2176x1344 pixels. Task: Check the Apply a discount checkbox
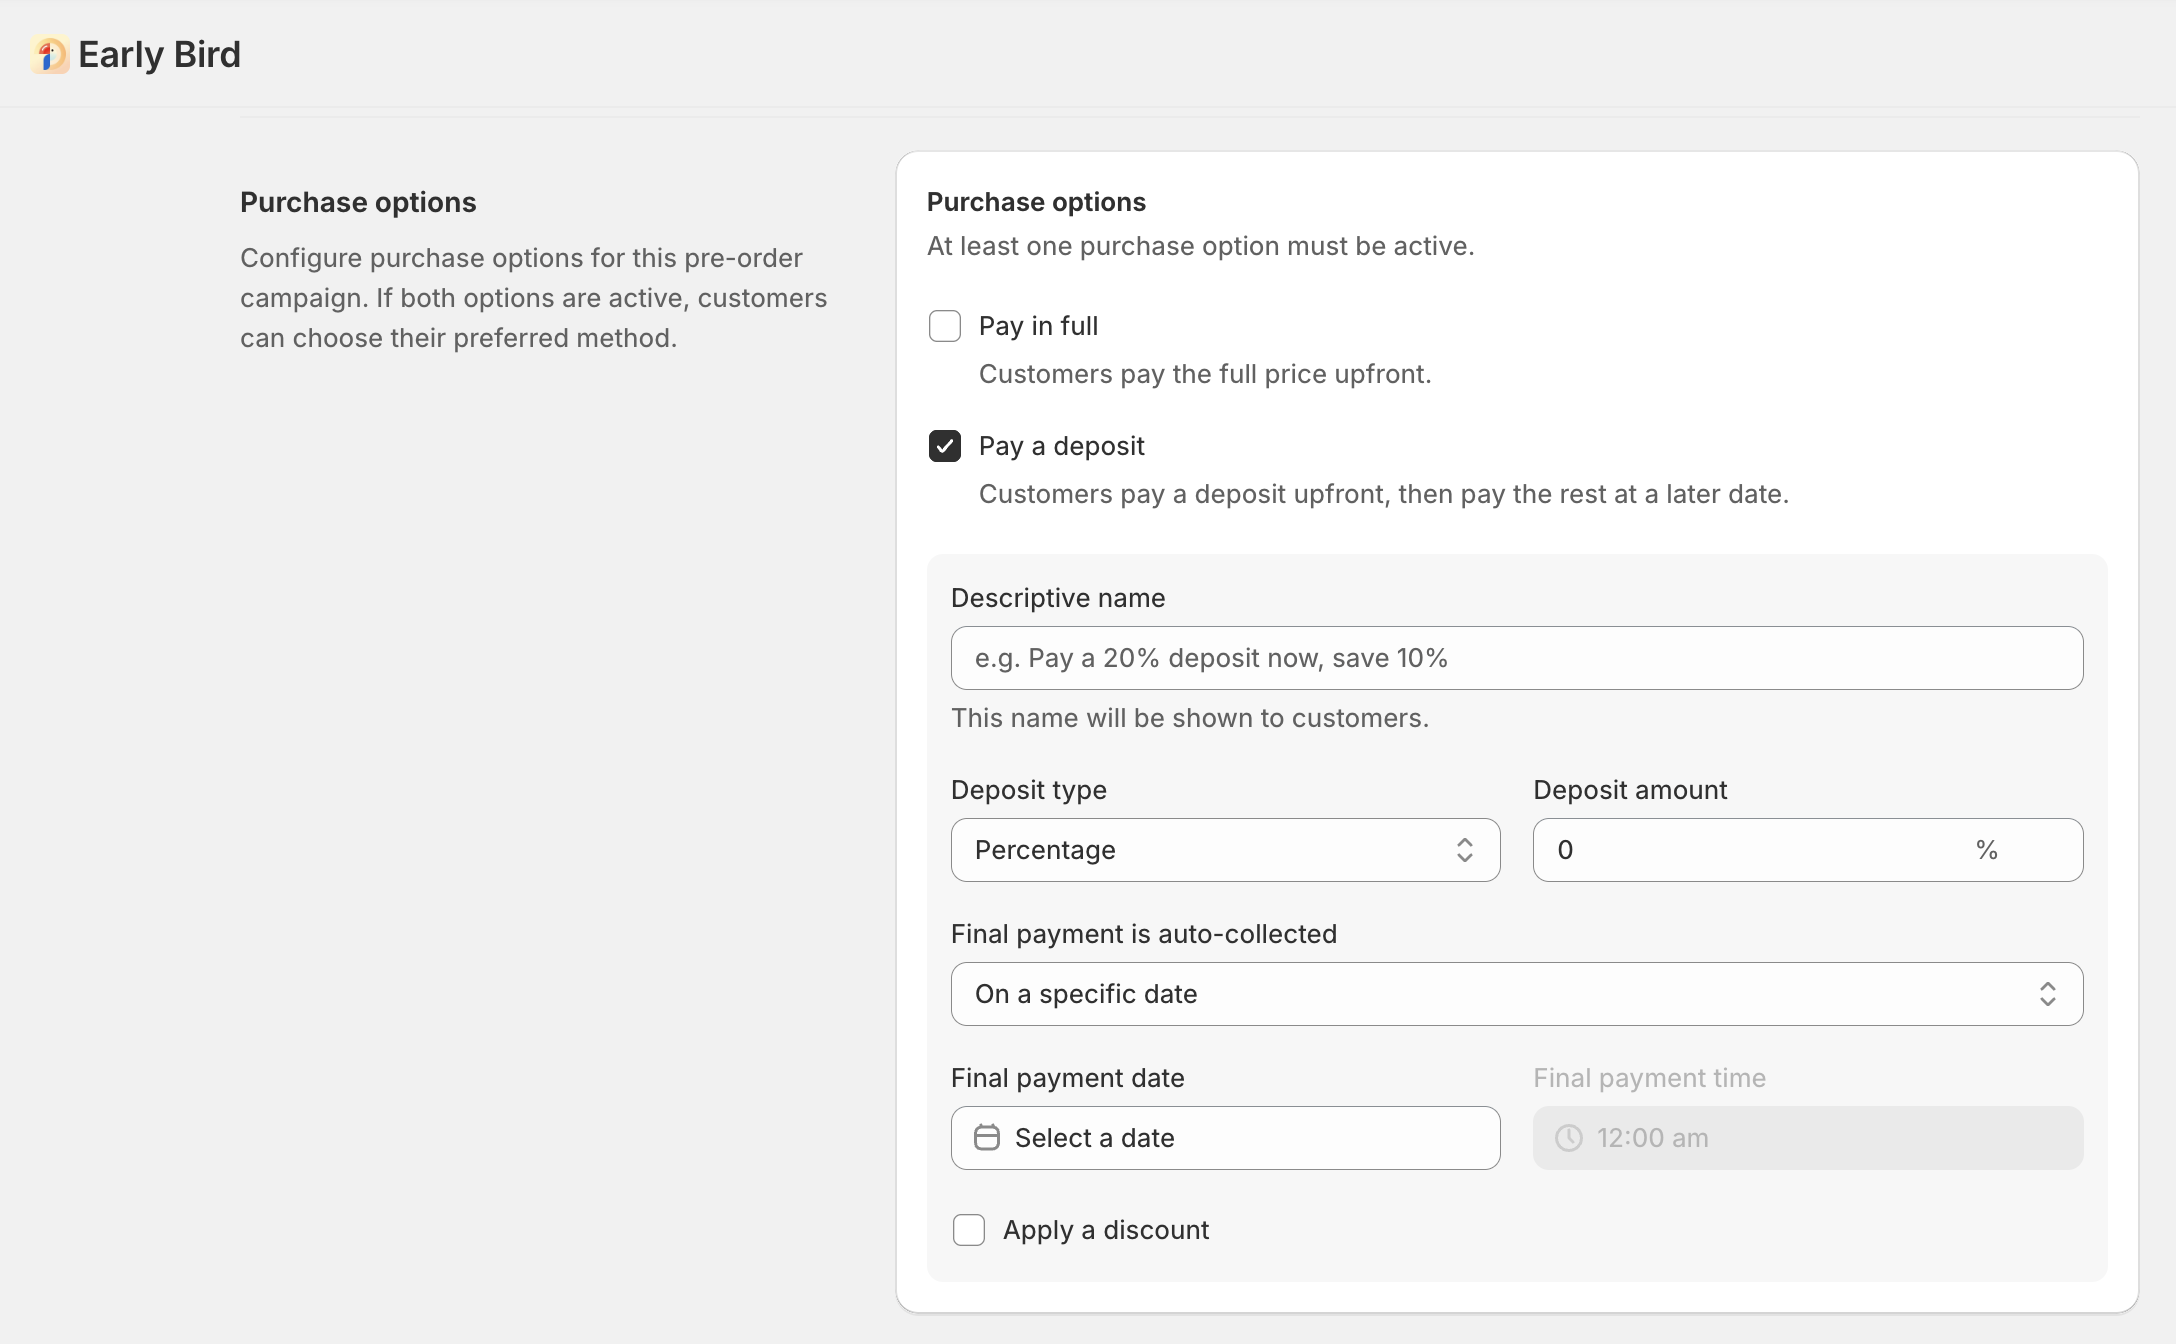969,1229
